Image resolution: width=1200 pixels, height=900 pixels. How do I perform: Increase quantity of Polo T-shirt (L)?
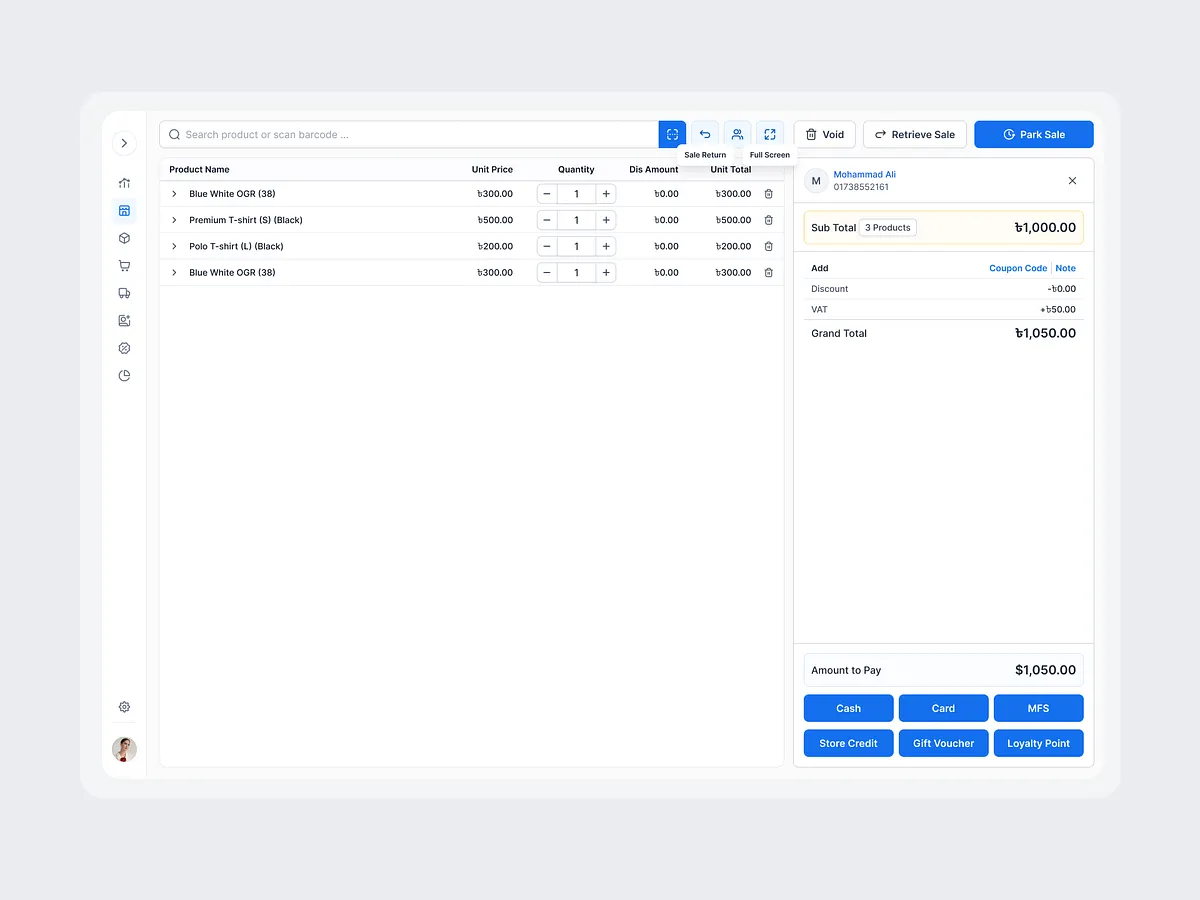click(606, 246)
